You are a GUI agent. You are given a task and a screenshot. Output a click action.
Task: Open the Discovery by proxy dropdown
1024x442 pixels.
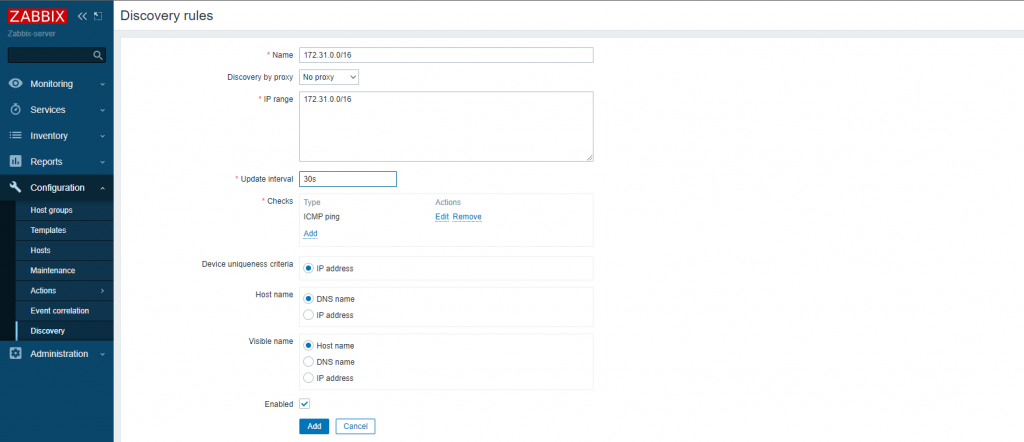pos(329,77)
